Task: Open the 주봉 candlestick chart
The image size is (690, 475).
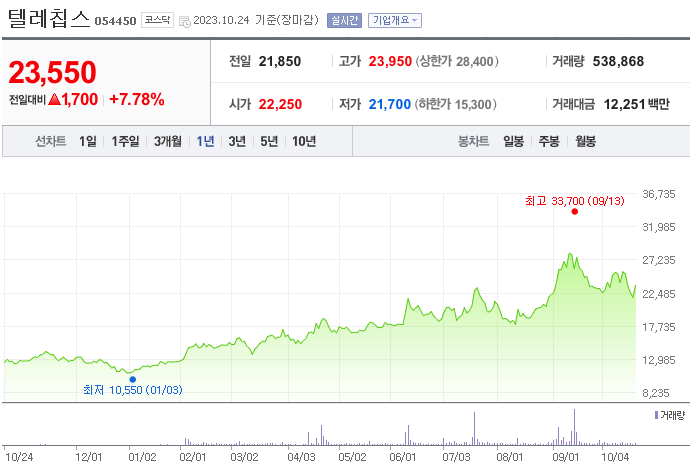Action: tap(549, 141)
